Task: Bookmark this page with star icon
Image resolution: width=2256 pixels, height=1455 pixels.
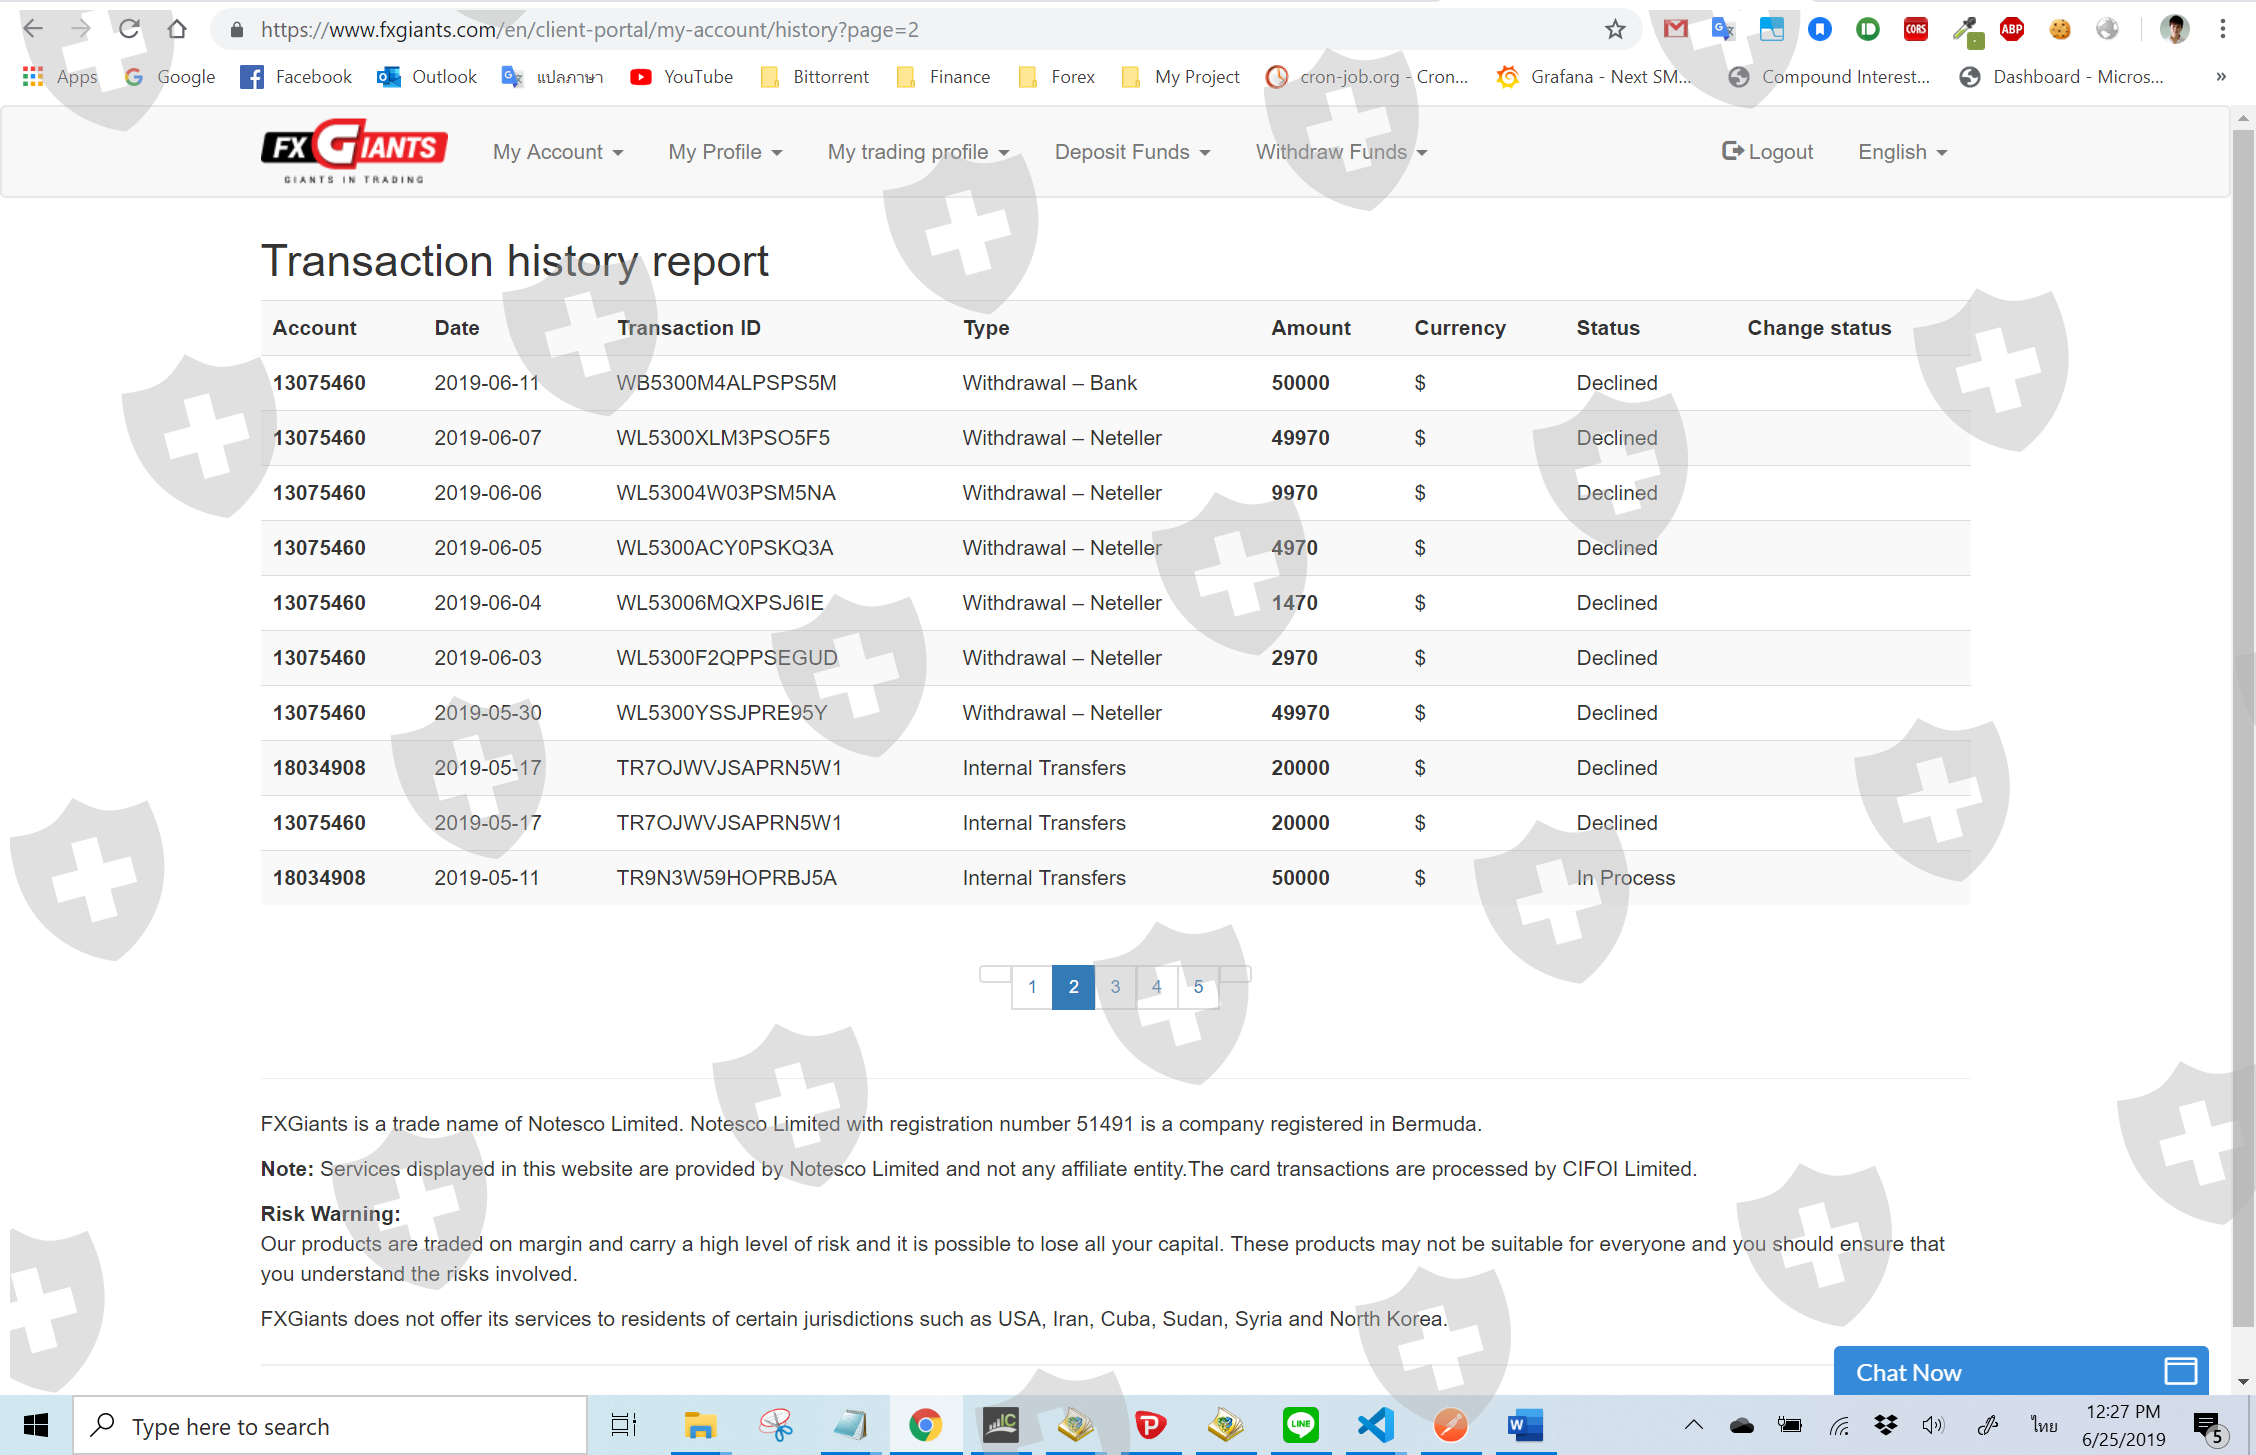Action: coord(1614,30)
